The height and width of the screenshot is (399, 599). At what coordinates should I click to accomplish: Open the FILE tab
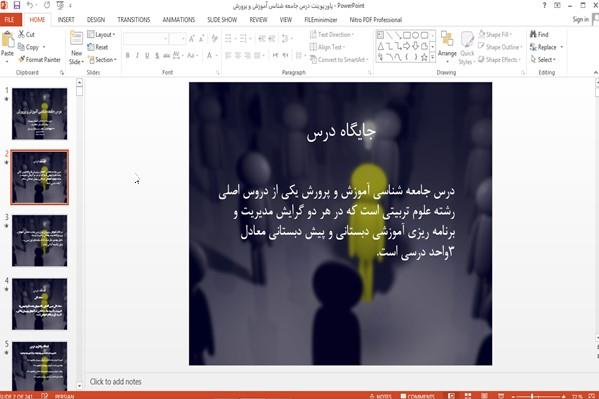[9, 19]
